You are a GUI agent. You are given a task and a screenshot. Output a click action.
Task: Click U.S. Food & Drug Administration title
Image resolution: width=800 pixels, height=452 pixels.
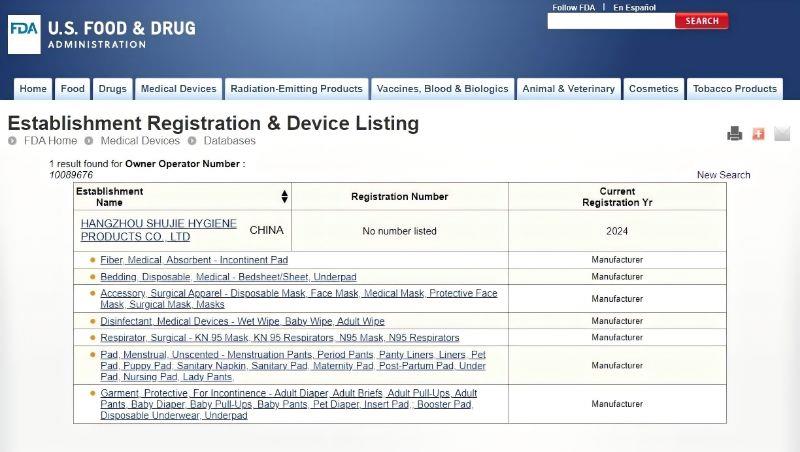click(x=122, y=34)
